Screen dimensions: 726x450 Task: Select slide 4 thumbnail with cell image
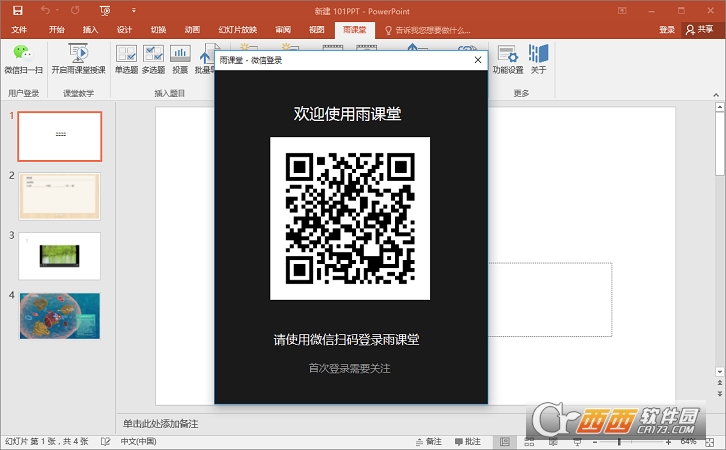pos(60,316)
